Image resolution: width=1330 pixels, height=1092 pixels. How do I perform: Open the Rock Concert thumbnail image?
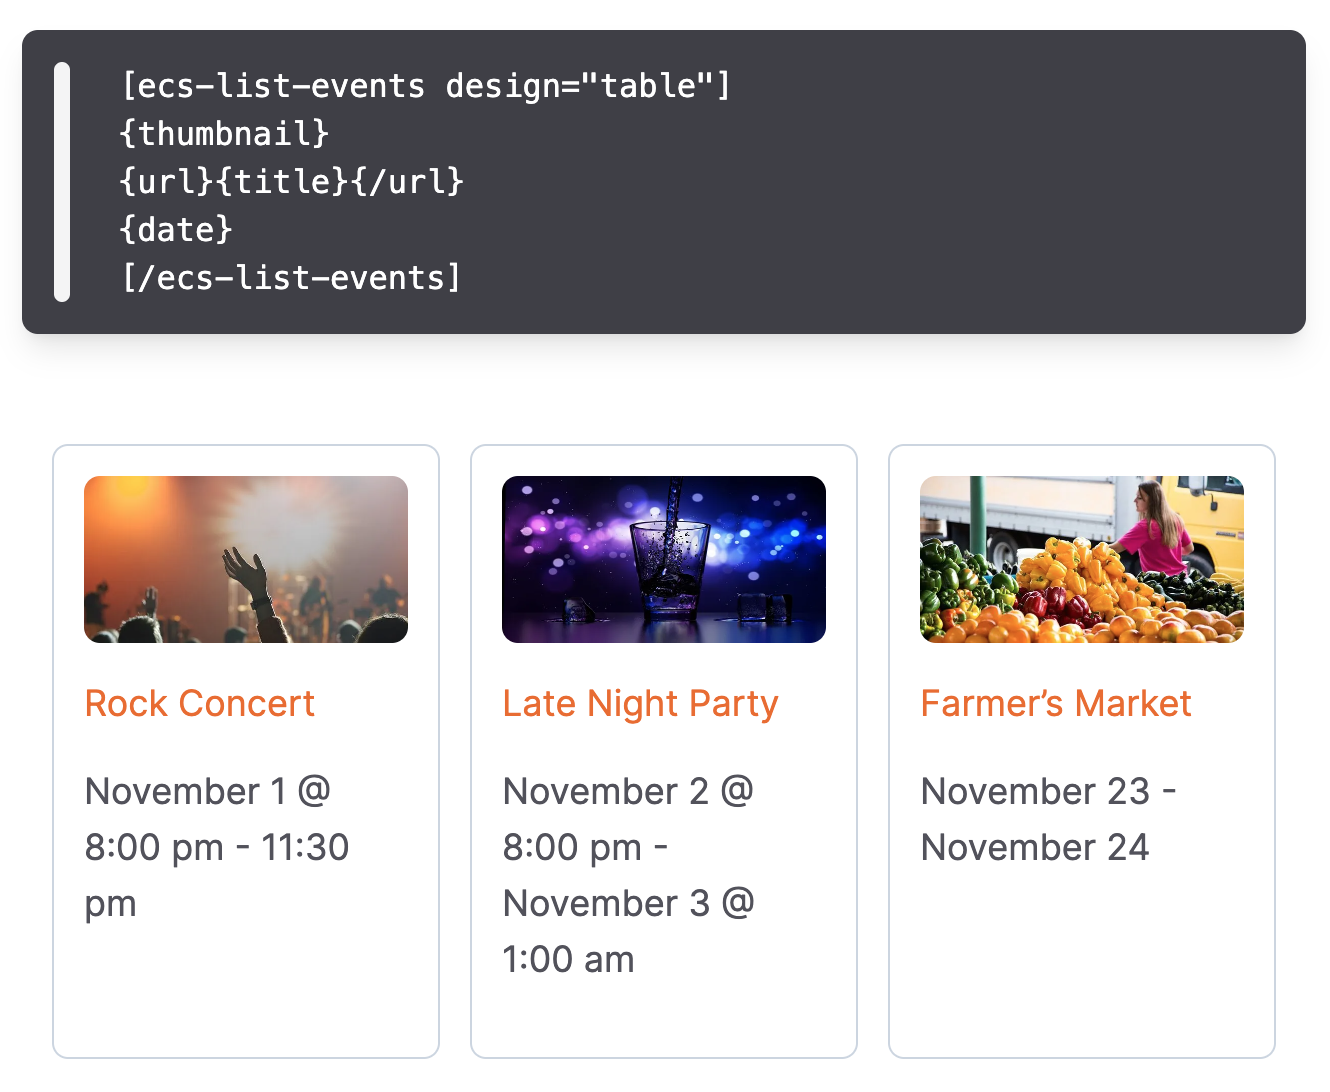[x=246, y=559]
